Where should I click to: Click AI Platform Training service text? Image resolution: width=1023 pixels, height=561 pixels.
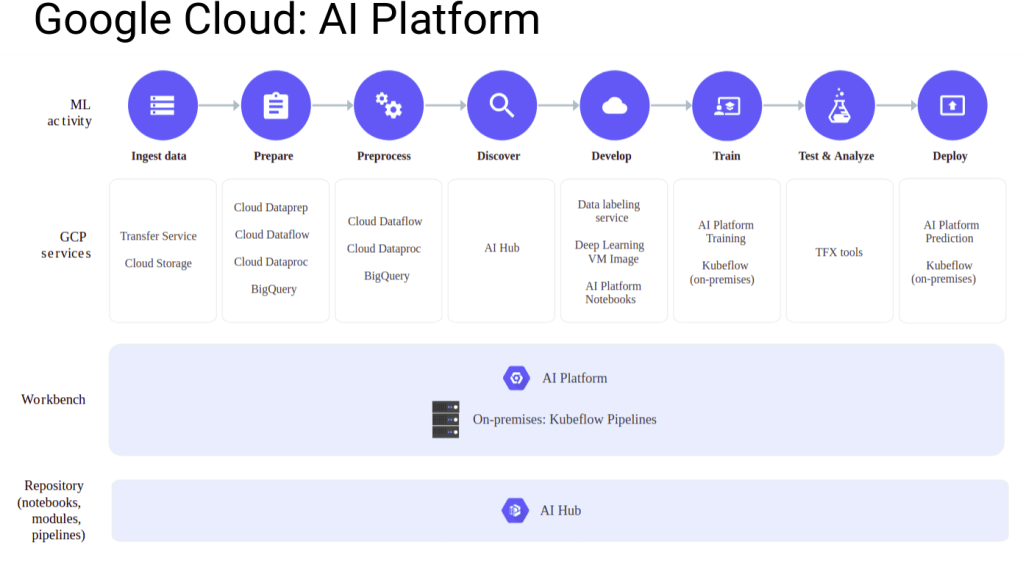click(725, 232)
